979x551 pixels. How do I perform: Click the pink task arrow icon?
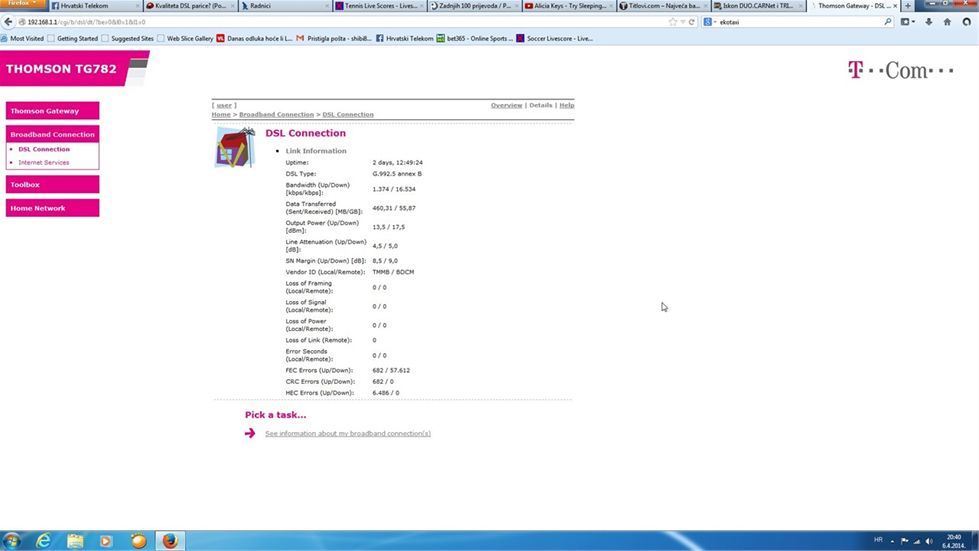[250, 433]
